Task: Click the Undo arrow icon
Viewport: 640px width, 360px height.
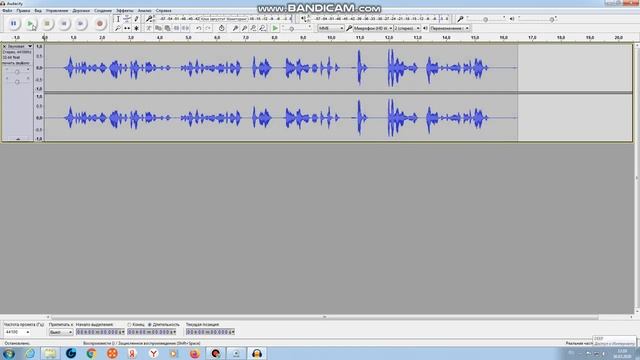Action: click(198, 28)
